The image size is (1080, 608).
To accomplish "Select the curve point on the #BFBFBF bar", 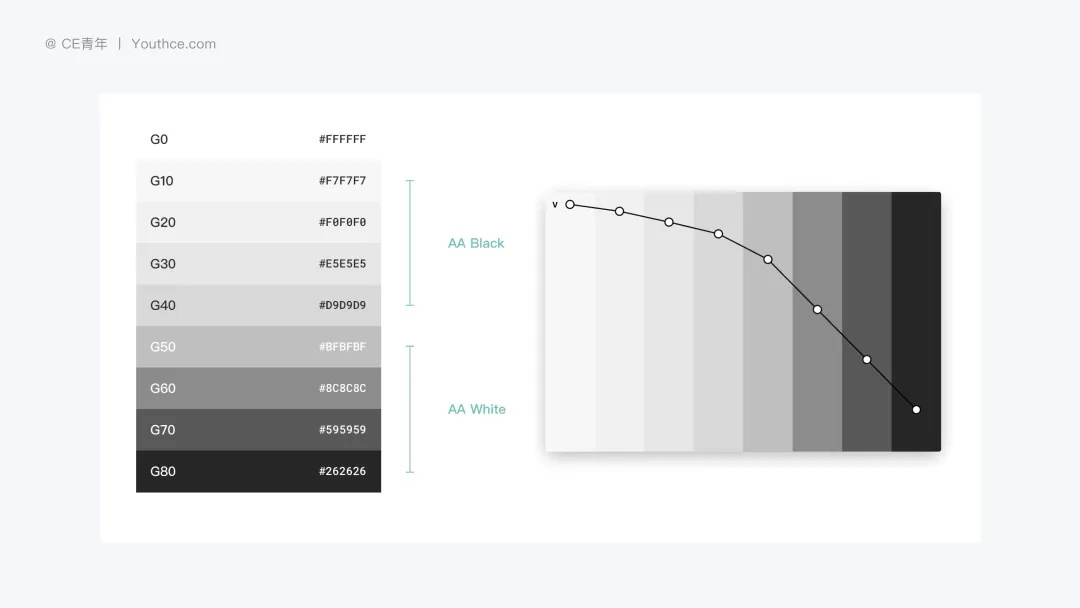I will [768, 260].
